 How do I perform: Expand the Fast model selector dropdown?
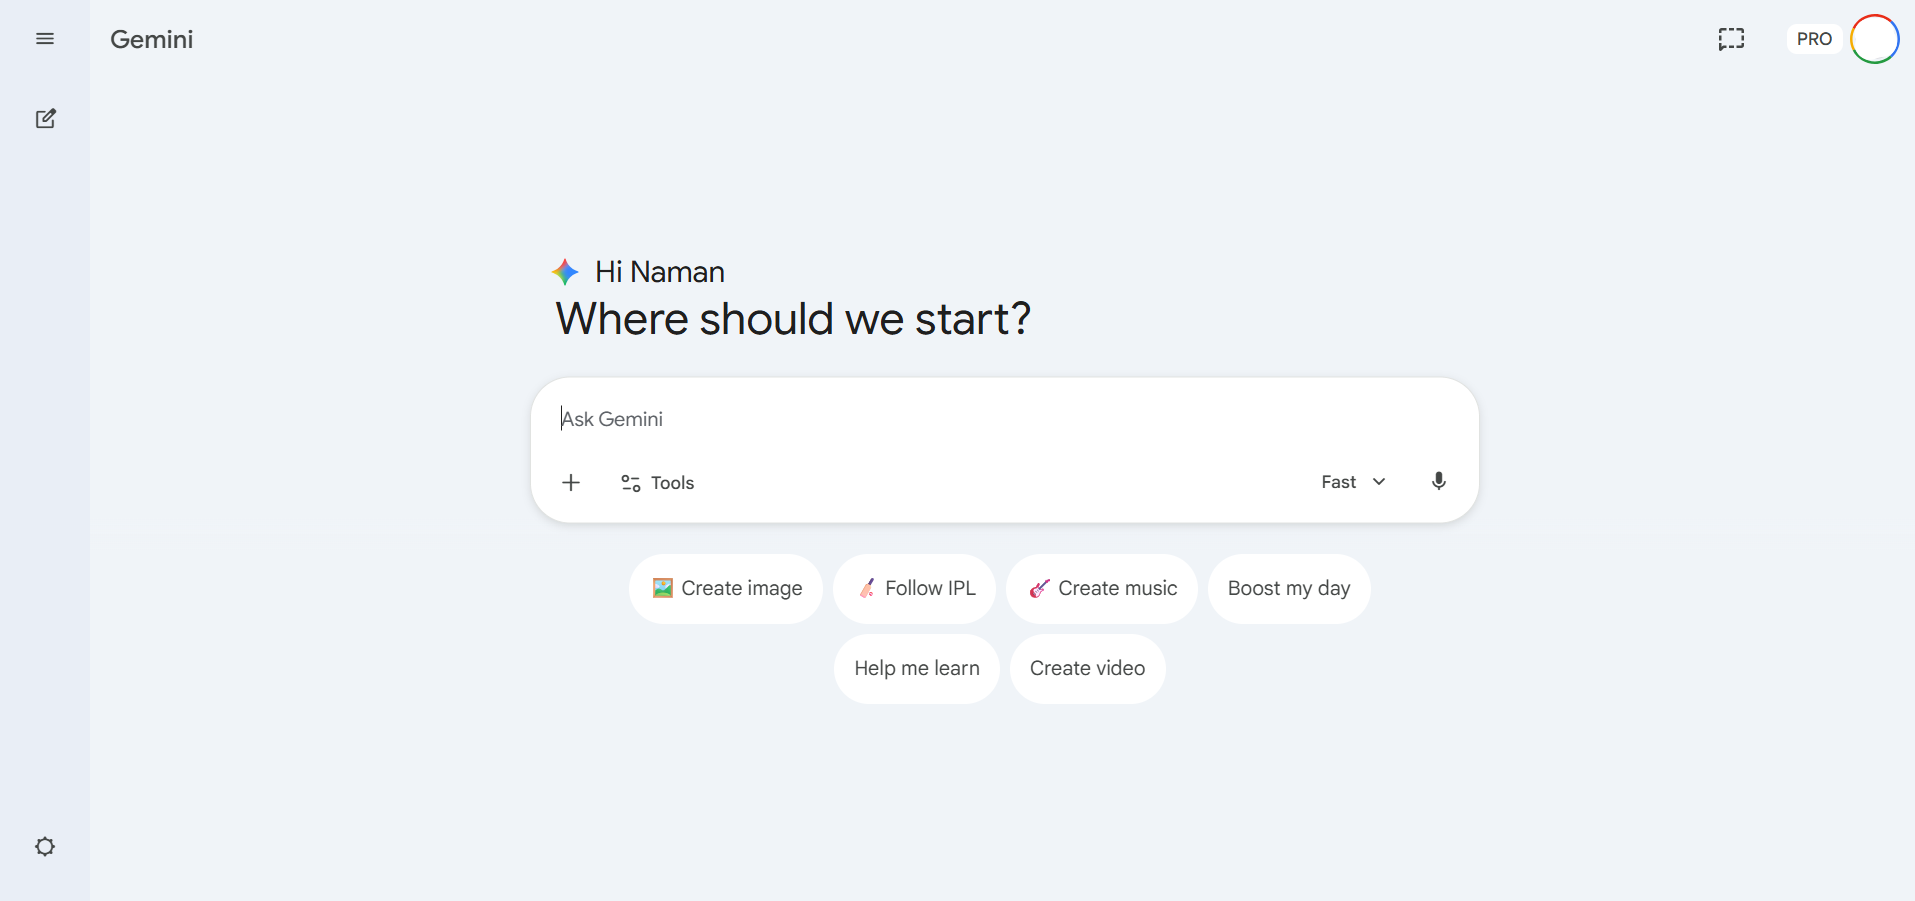[x=1352, y=482]
